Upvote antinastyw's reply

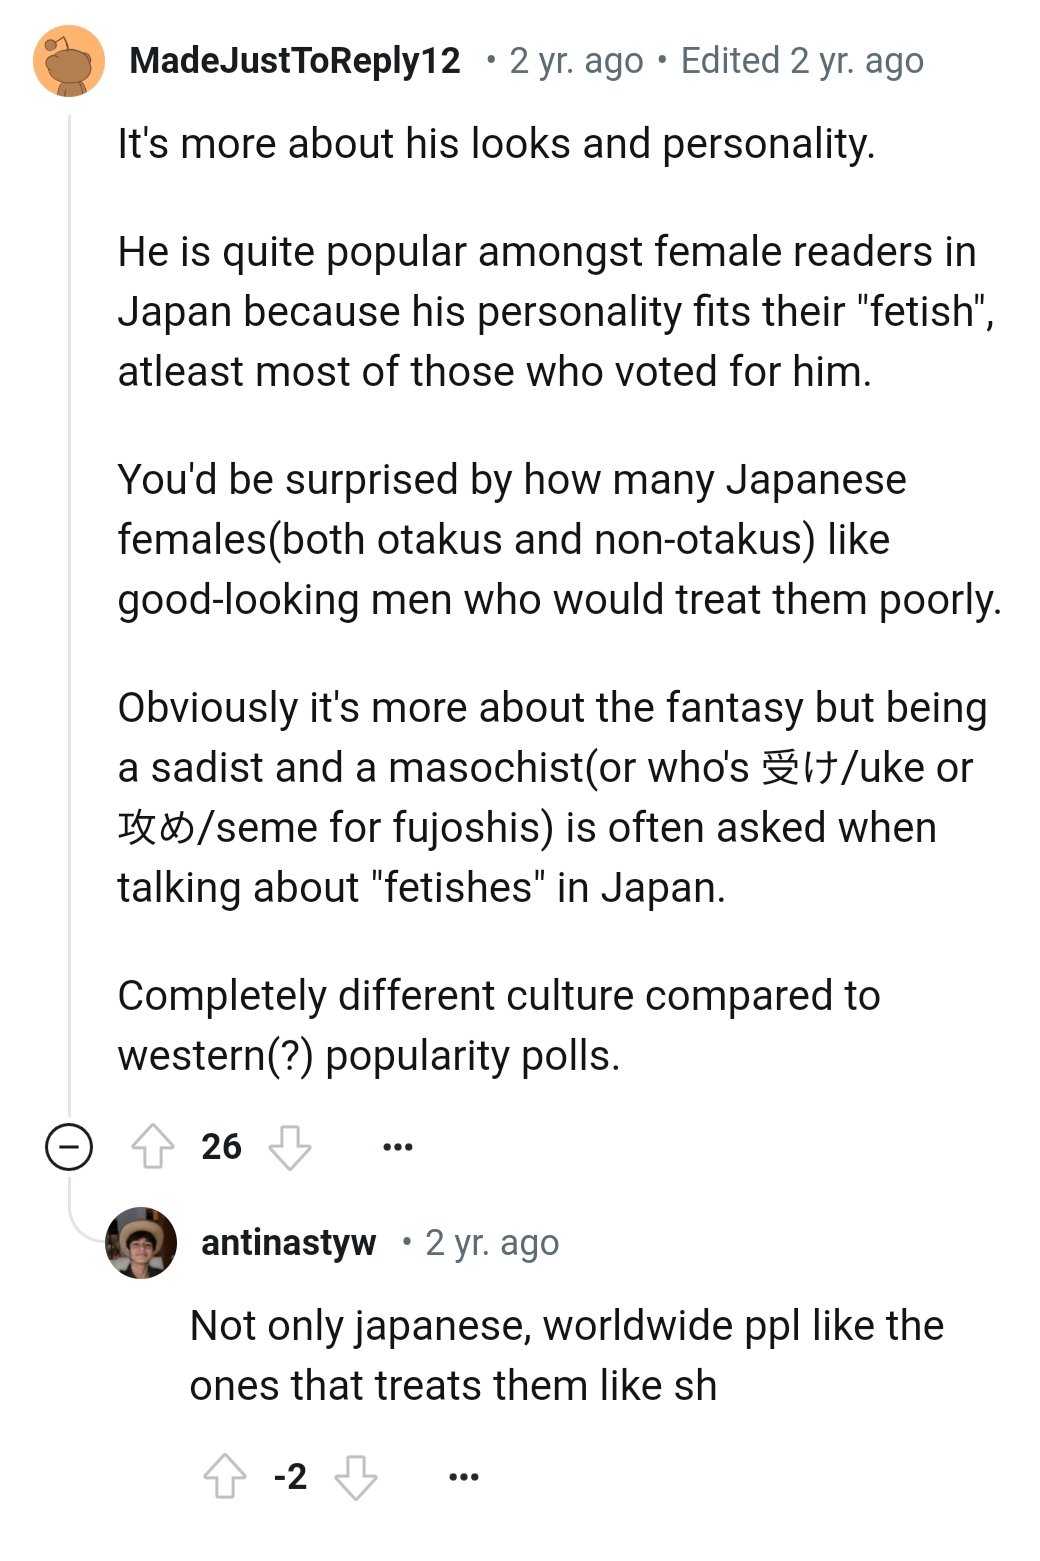click(x=225, y=1476)
